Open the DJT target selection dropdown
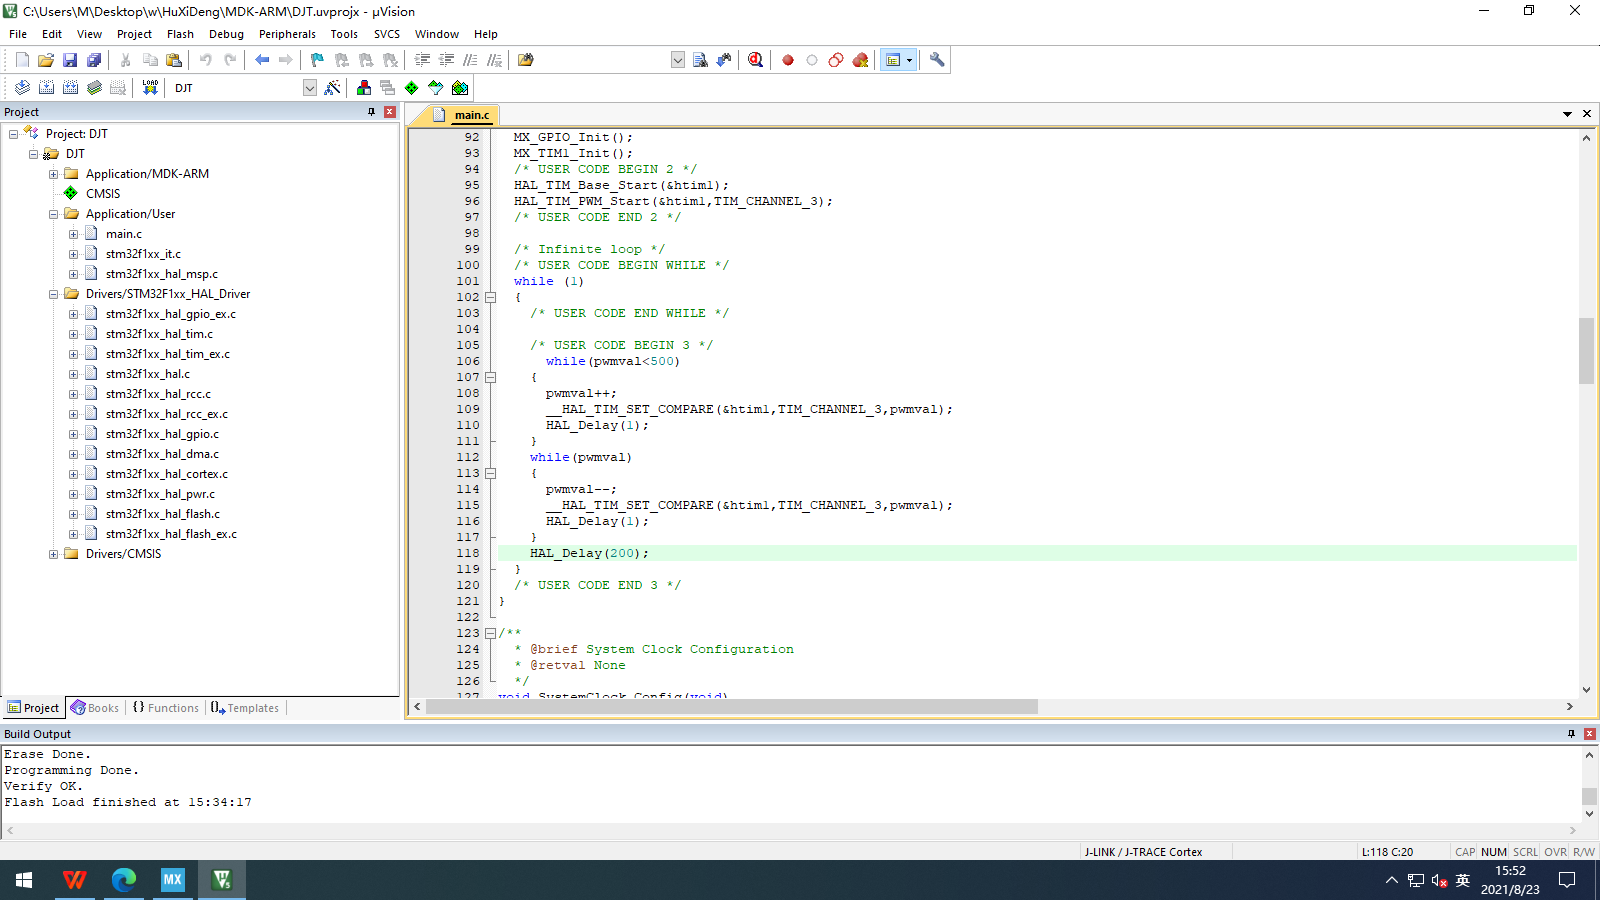 (x=310, y=88)
